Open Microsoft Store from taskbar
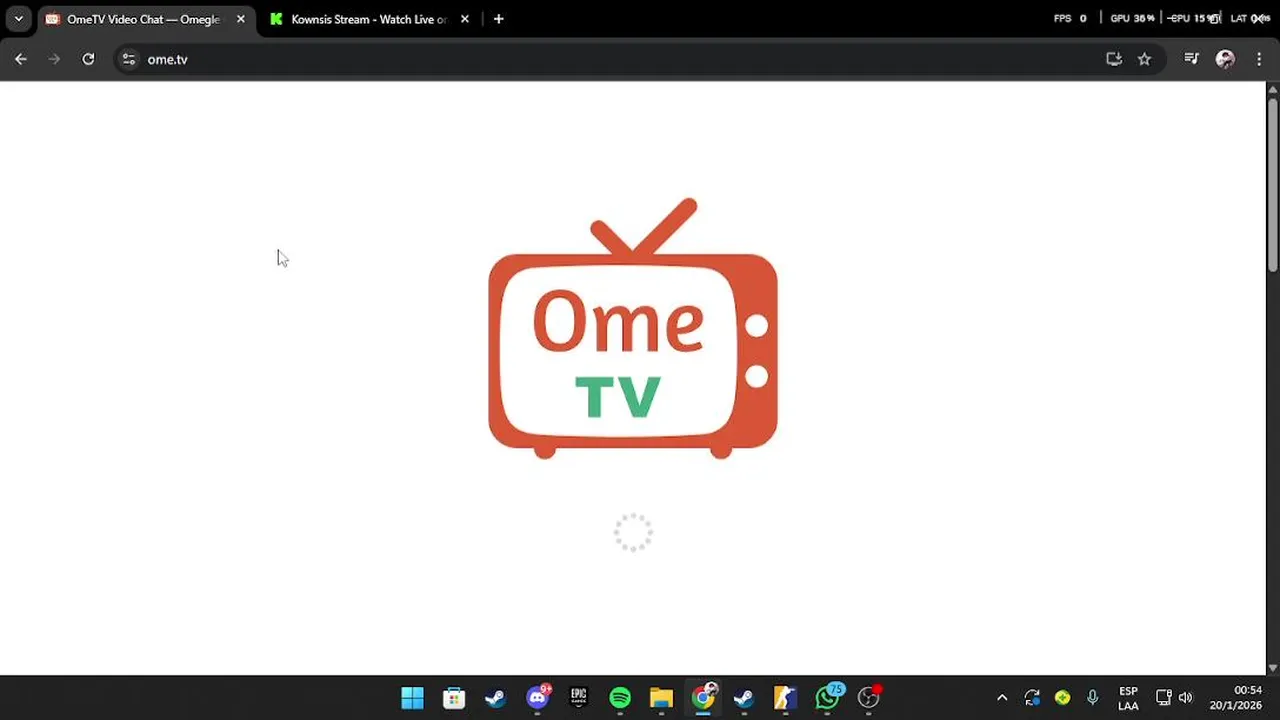Screen dimensions: 1280x720 point(454,698)
